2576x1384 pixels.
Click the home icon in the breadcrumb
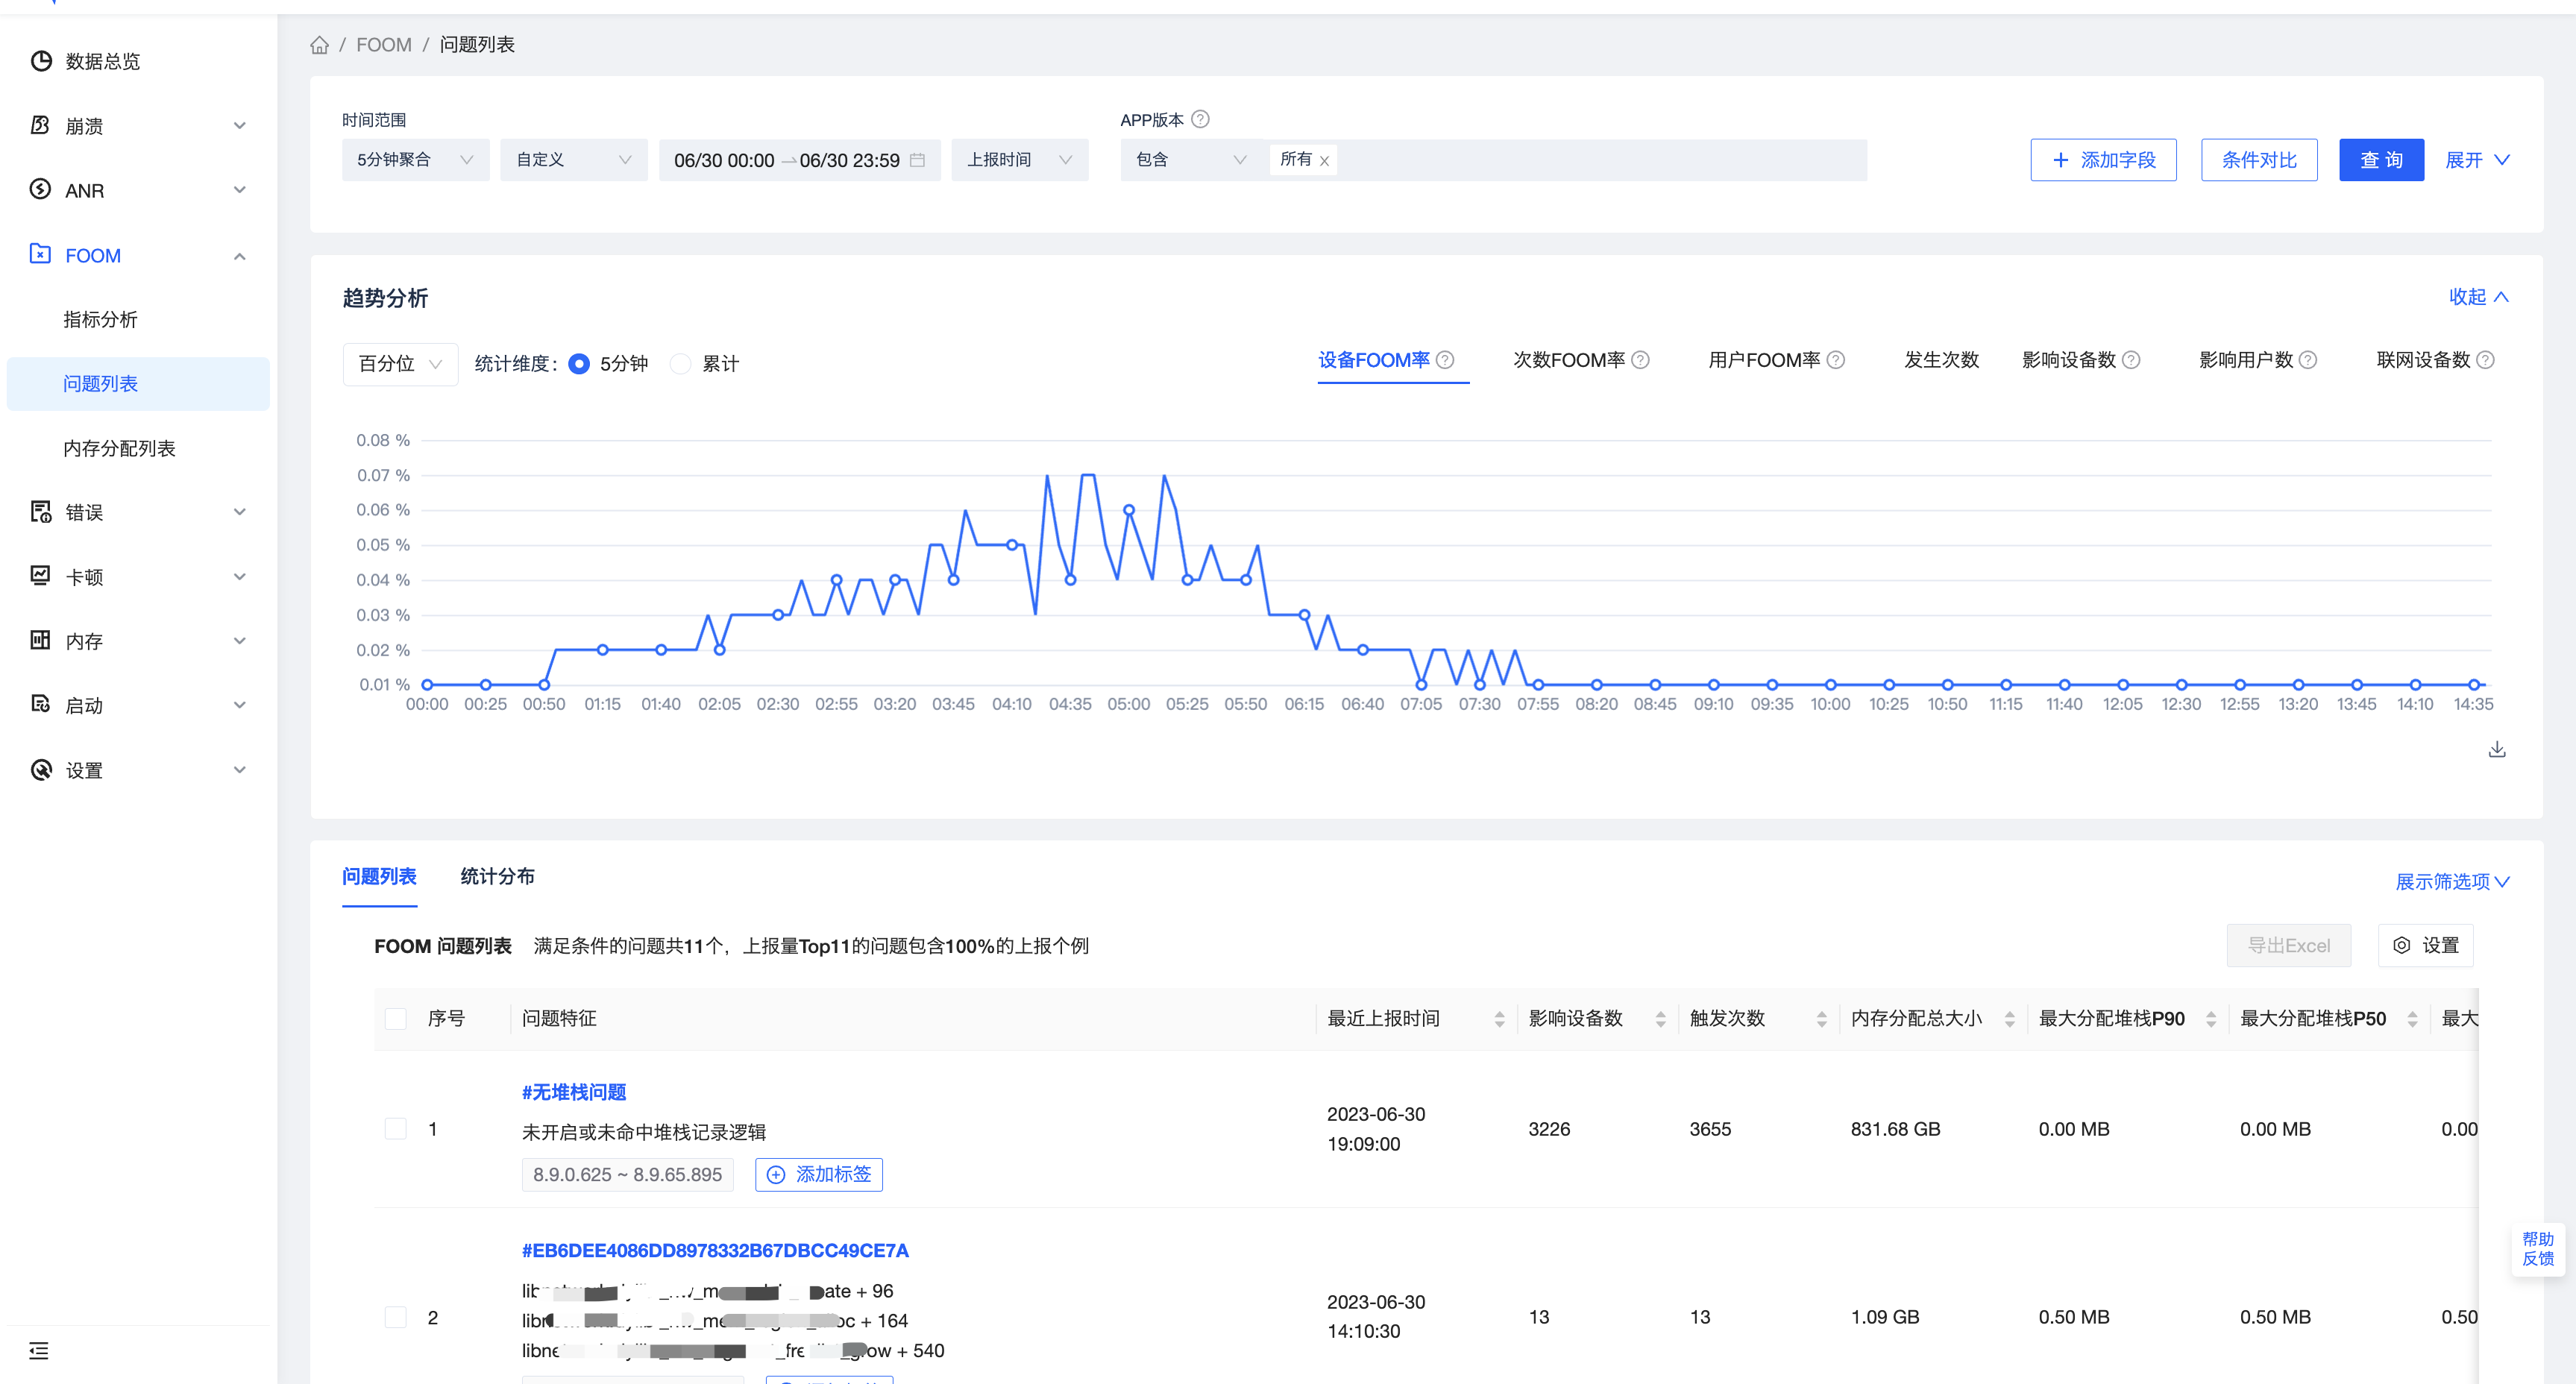coord(319,45)
